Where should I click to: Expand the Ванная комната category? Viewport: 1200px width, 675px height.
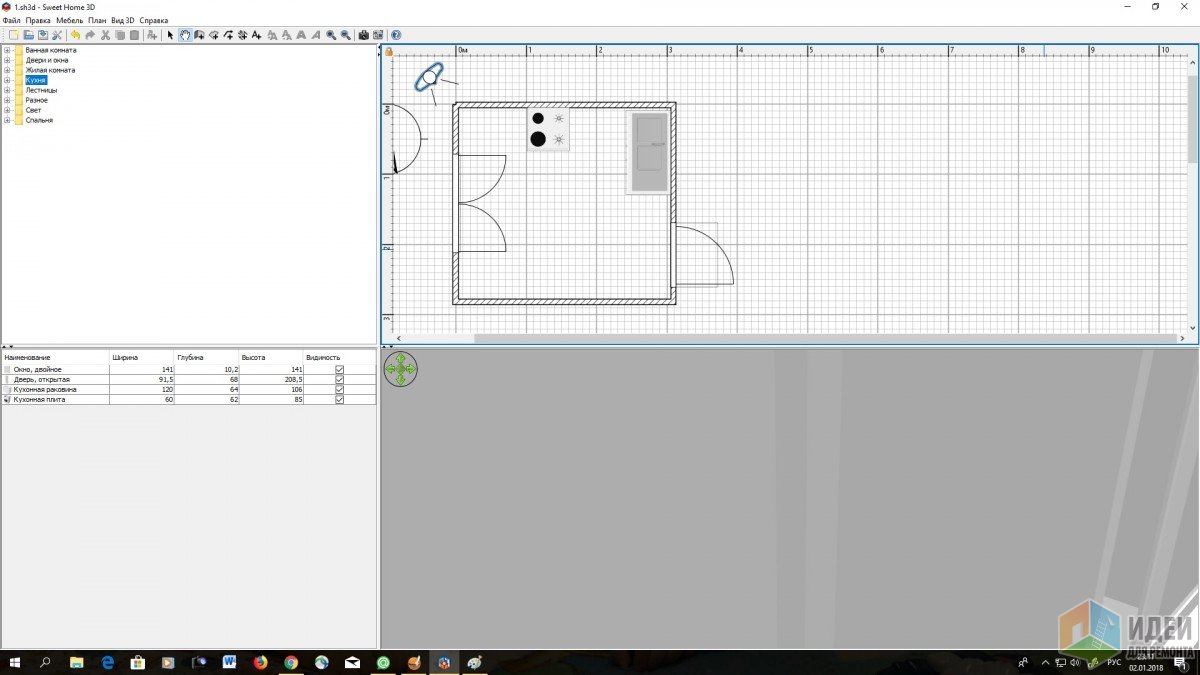click(7, 50)
